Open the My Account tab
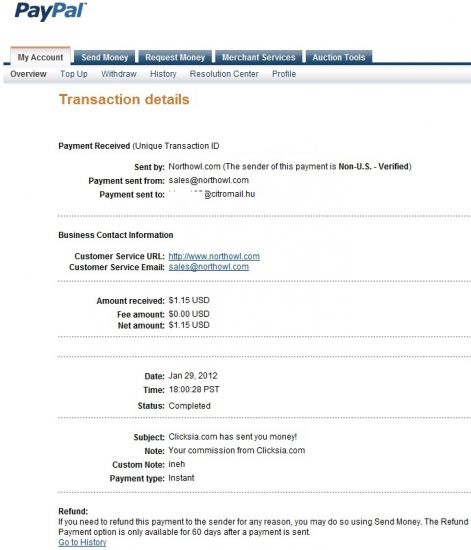 [x=40, y=57]
